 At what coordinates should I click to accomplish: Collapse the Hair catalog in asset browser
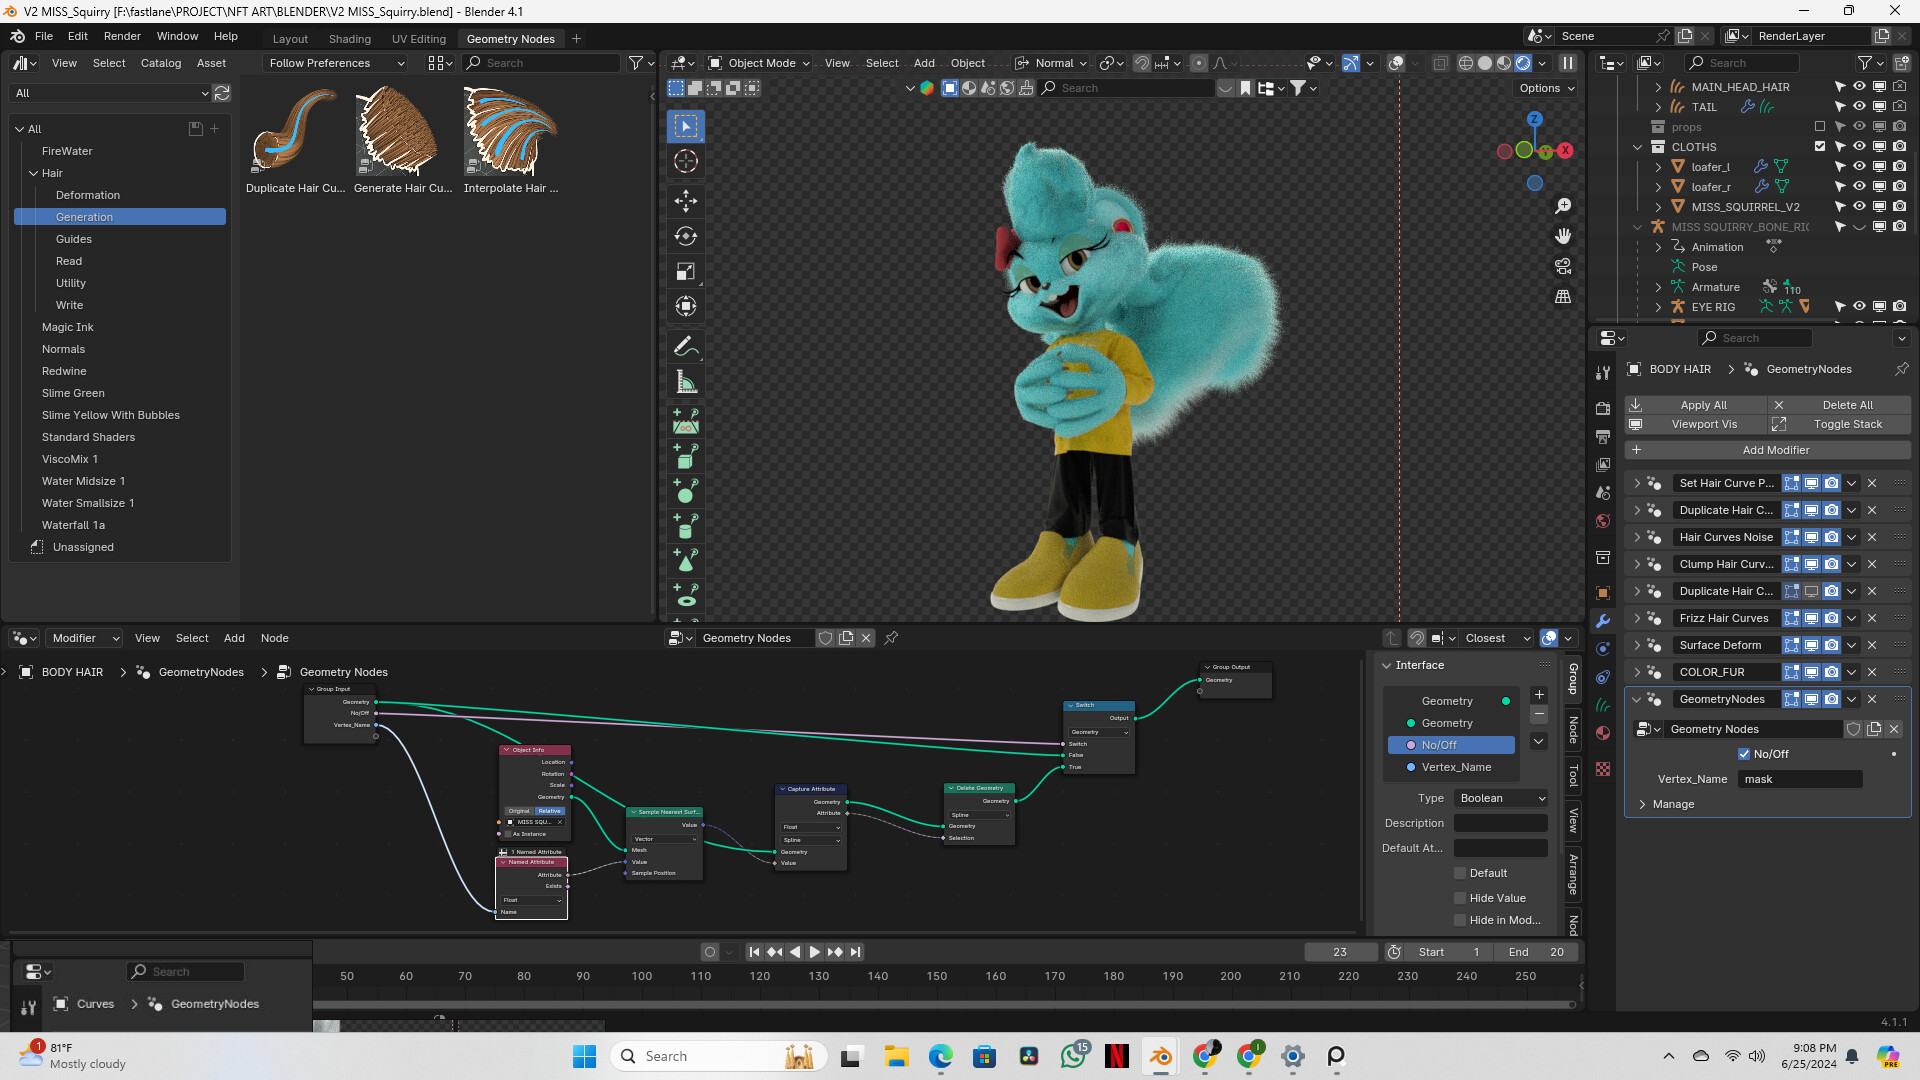pos(33,173)
